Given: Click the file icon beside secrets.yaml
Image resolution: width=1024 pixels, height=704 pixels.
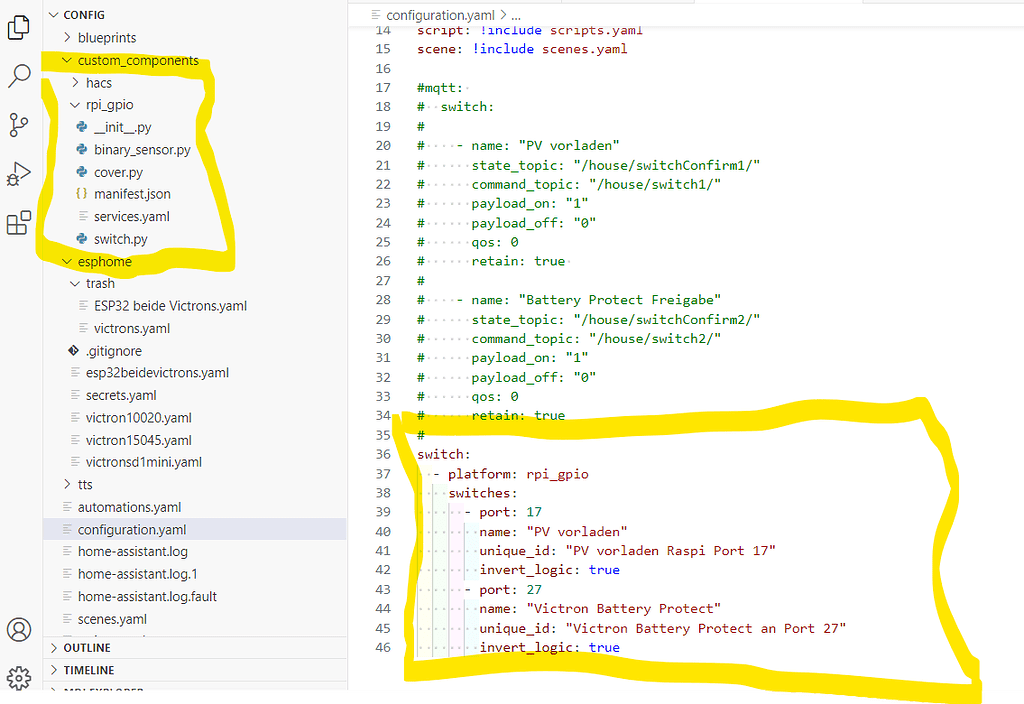Looking at the screenshot, I should pos(75,395).
